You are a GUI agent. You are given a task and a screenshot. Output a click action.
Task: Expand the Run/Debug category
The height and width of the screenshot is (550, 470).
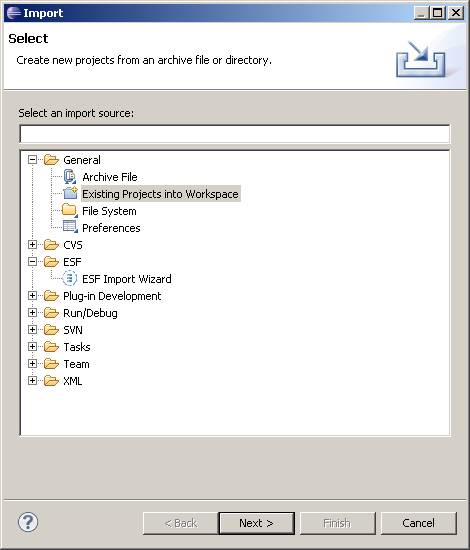(x=32, y=313)
